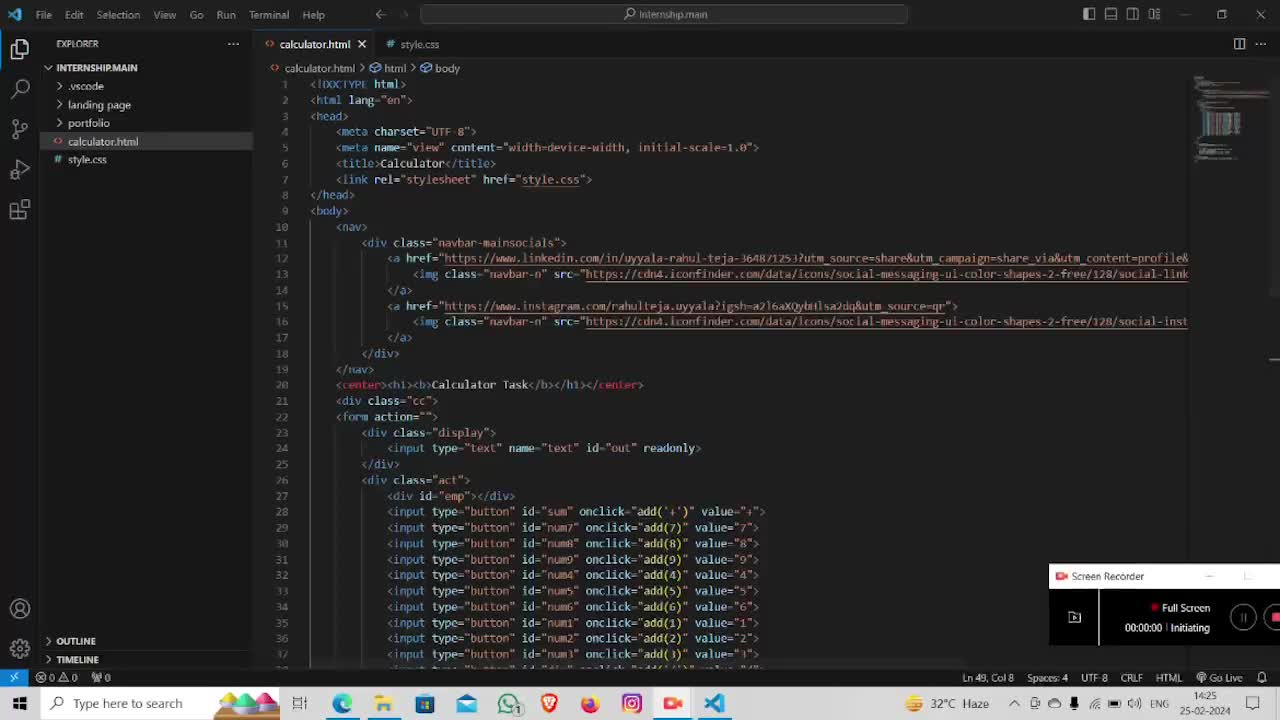Start Go Live server
Image resolution: width=1280 pixels, height=720 pixels.
[1219, 677]
